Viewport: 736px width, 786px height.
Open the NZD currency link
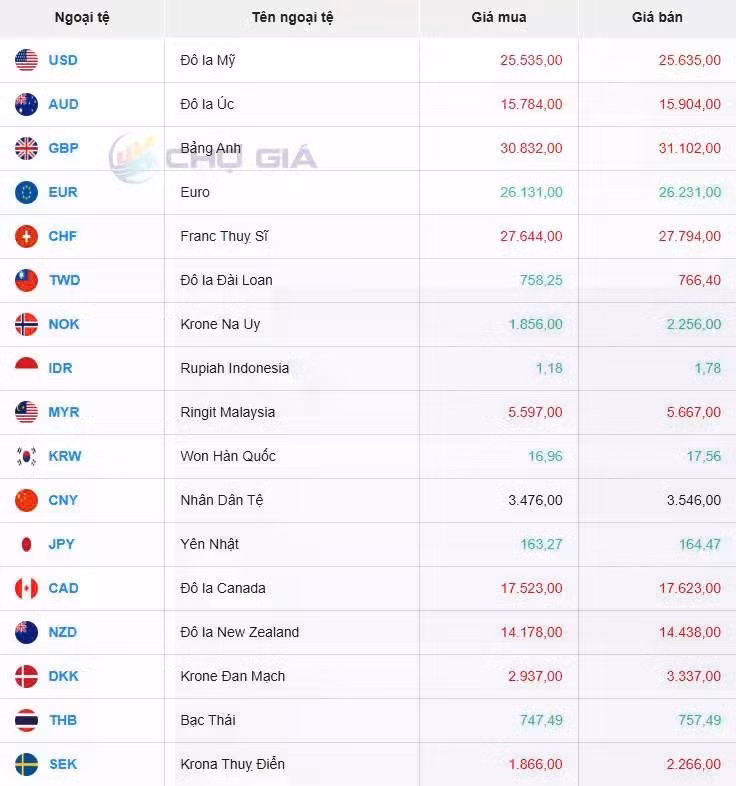[63, 632]
